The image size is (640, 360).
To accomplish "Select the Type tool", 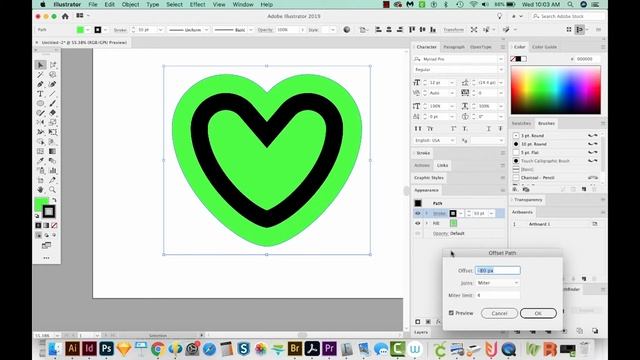I will click(40, 94).
